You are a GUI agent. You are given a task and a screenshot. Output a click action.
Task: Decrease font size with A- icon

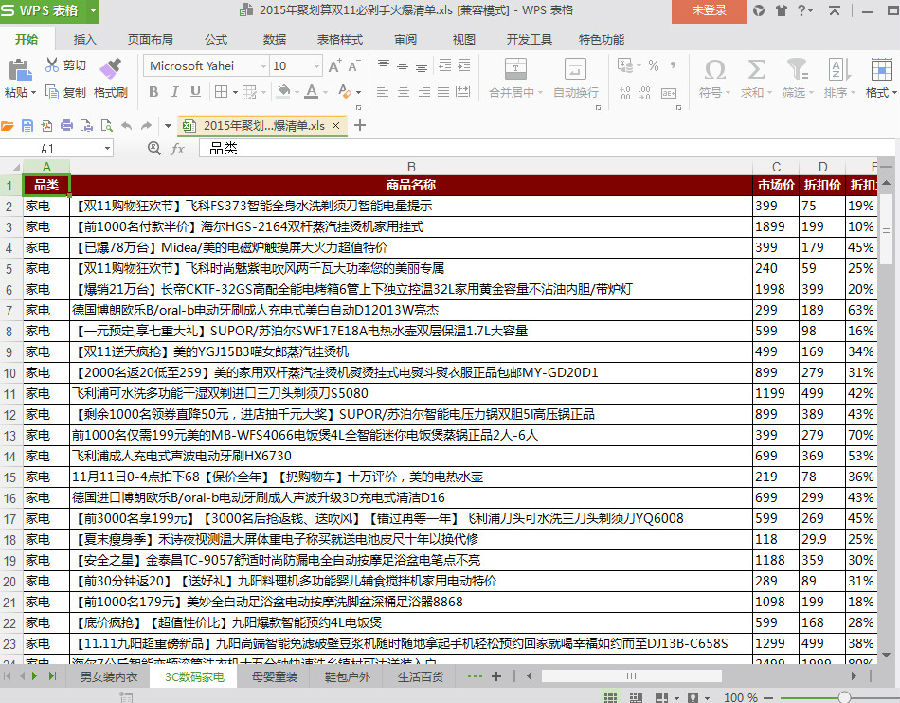355,65
